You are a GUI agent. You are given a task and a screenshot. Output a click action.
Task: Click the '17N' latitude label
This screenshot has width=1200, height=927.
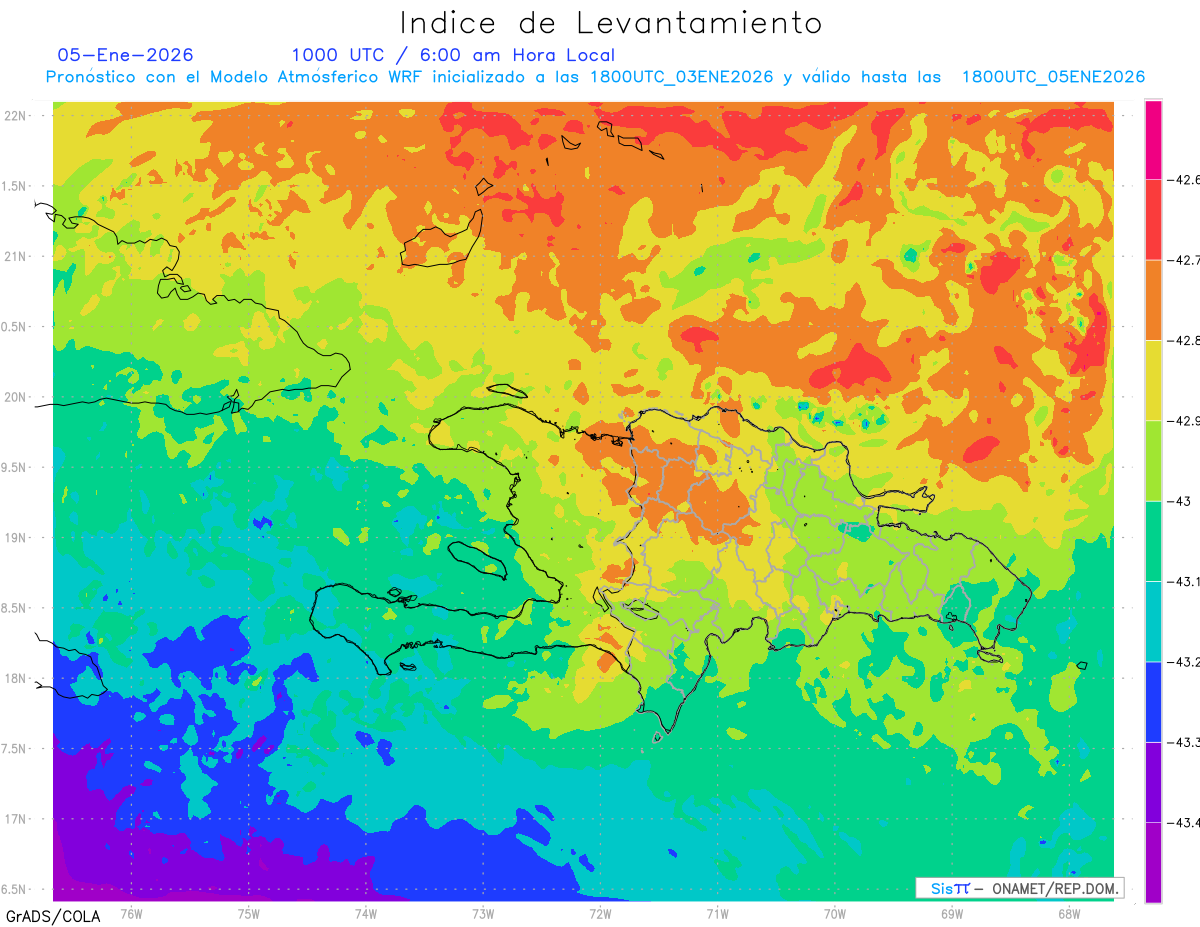point(15,819)
